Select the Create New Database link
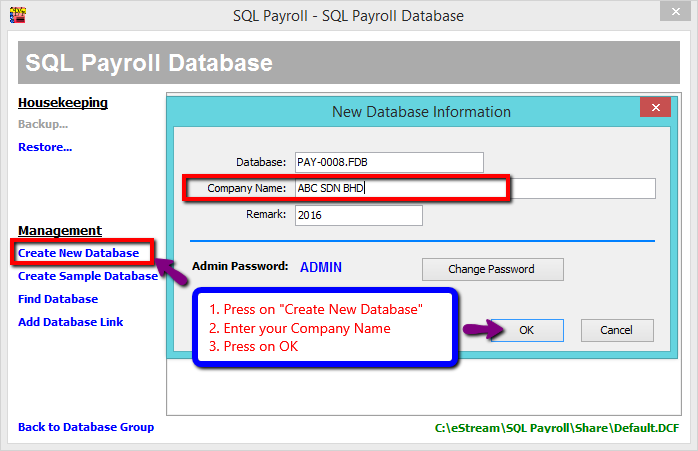The image size is (698, 451). click(78, 253)
